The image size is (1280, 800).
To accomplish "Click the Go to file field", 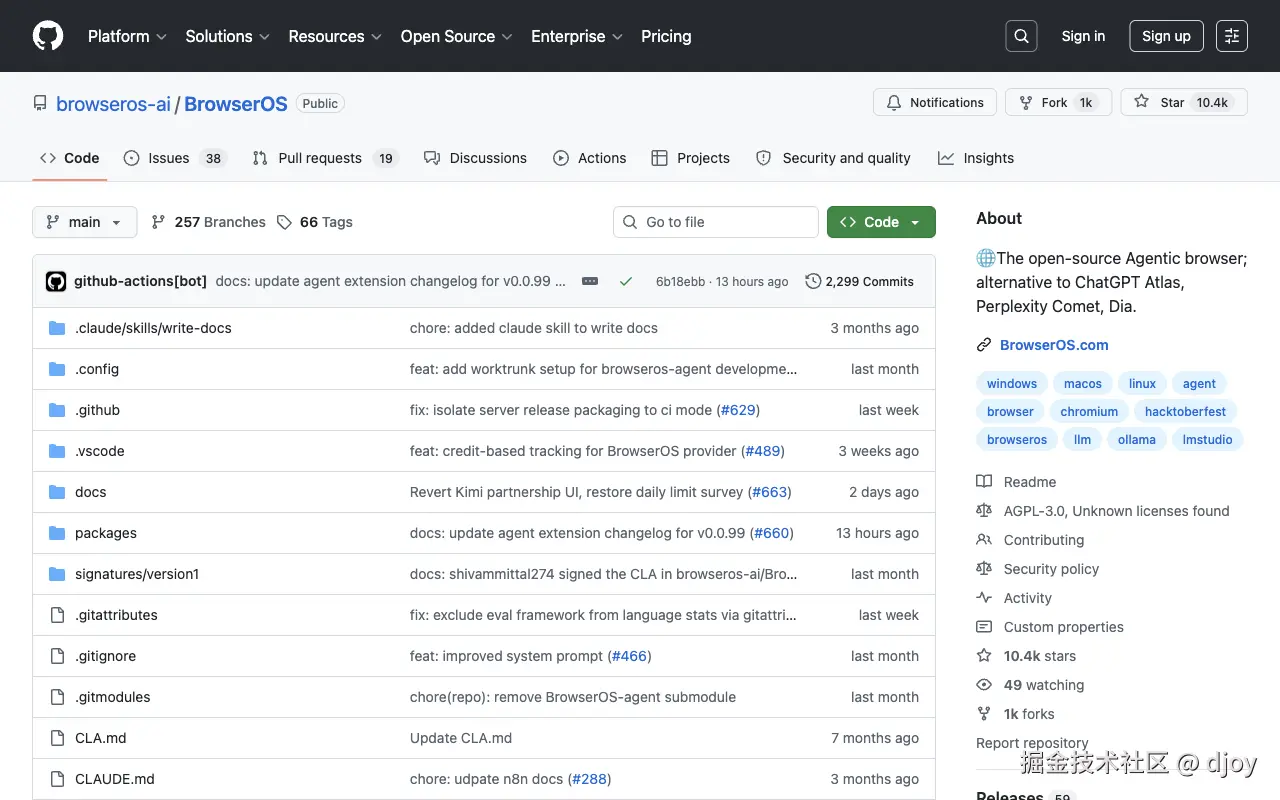I will 716,222.
